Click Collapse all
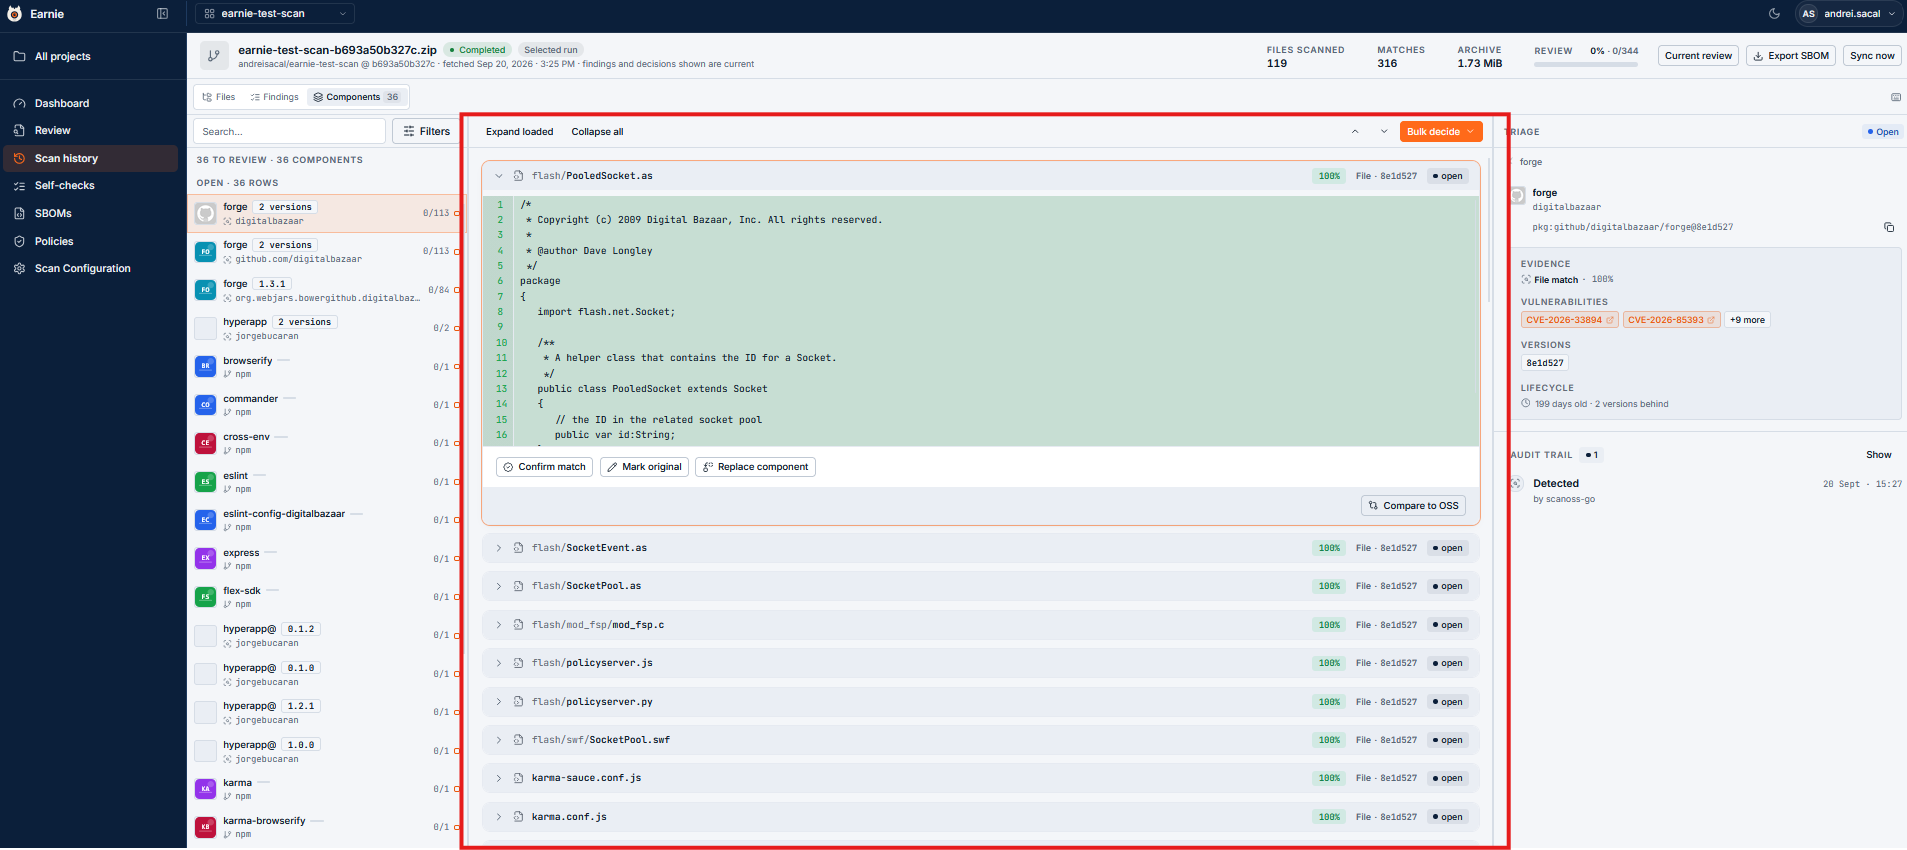Screen dimensions: 1907x850 [x=597, y=132]
